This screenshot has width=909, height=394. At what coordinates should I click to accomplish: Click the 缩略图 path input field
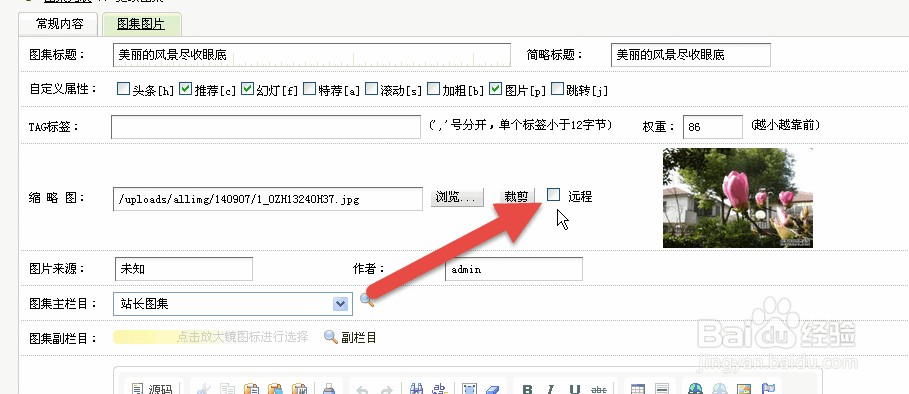[x=268, y=199]
